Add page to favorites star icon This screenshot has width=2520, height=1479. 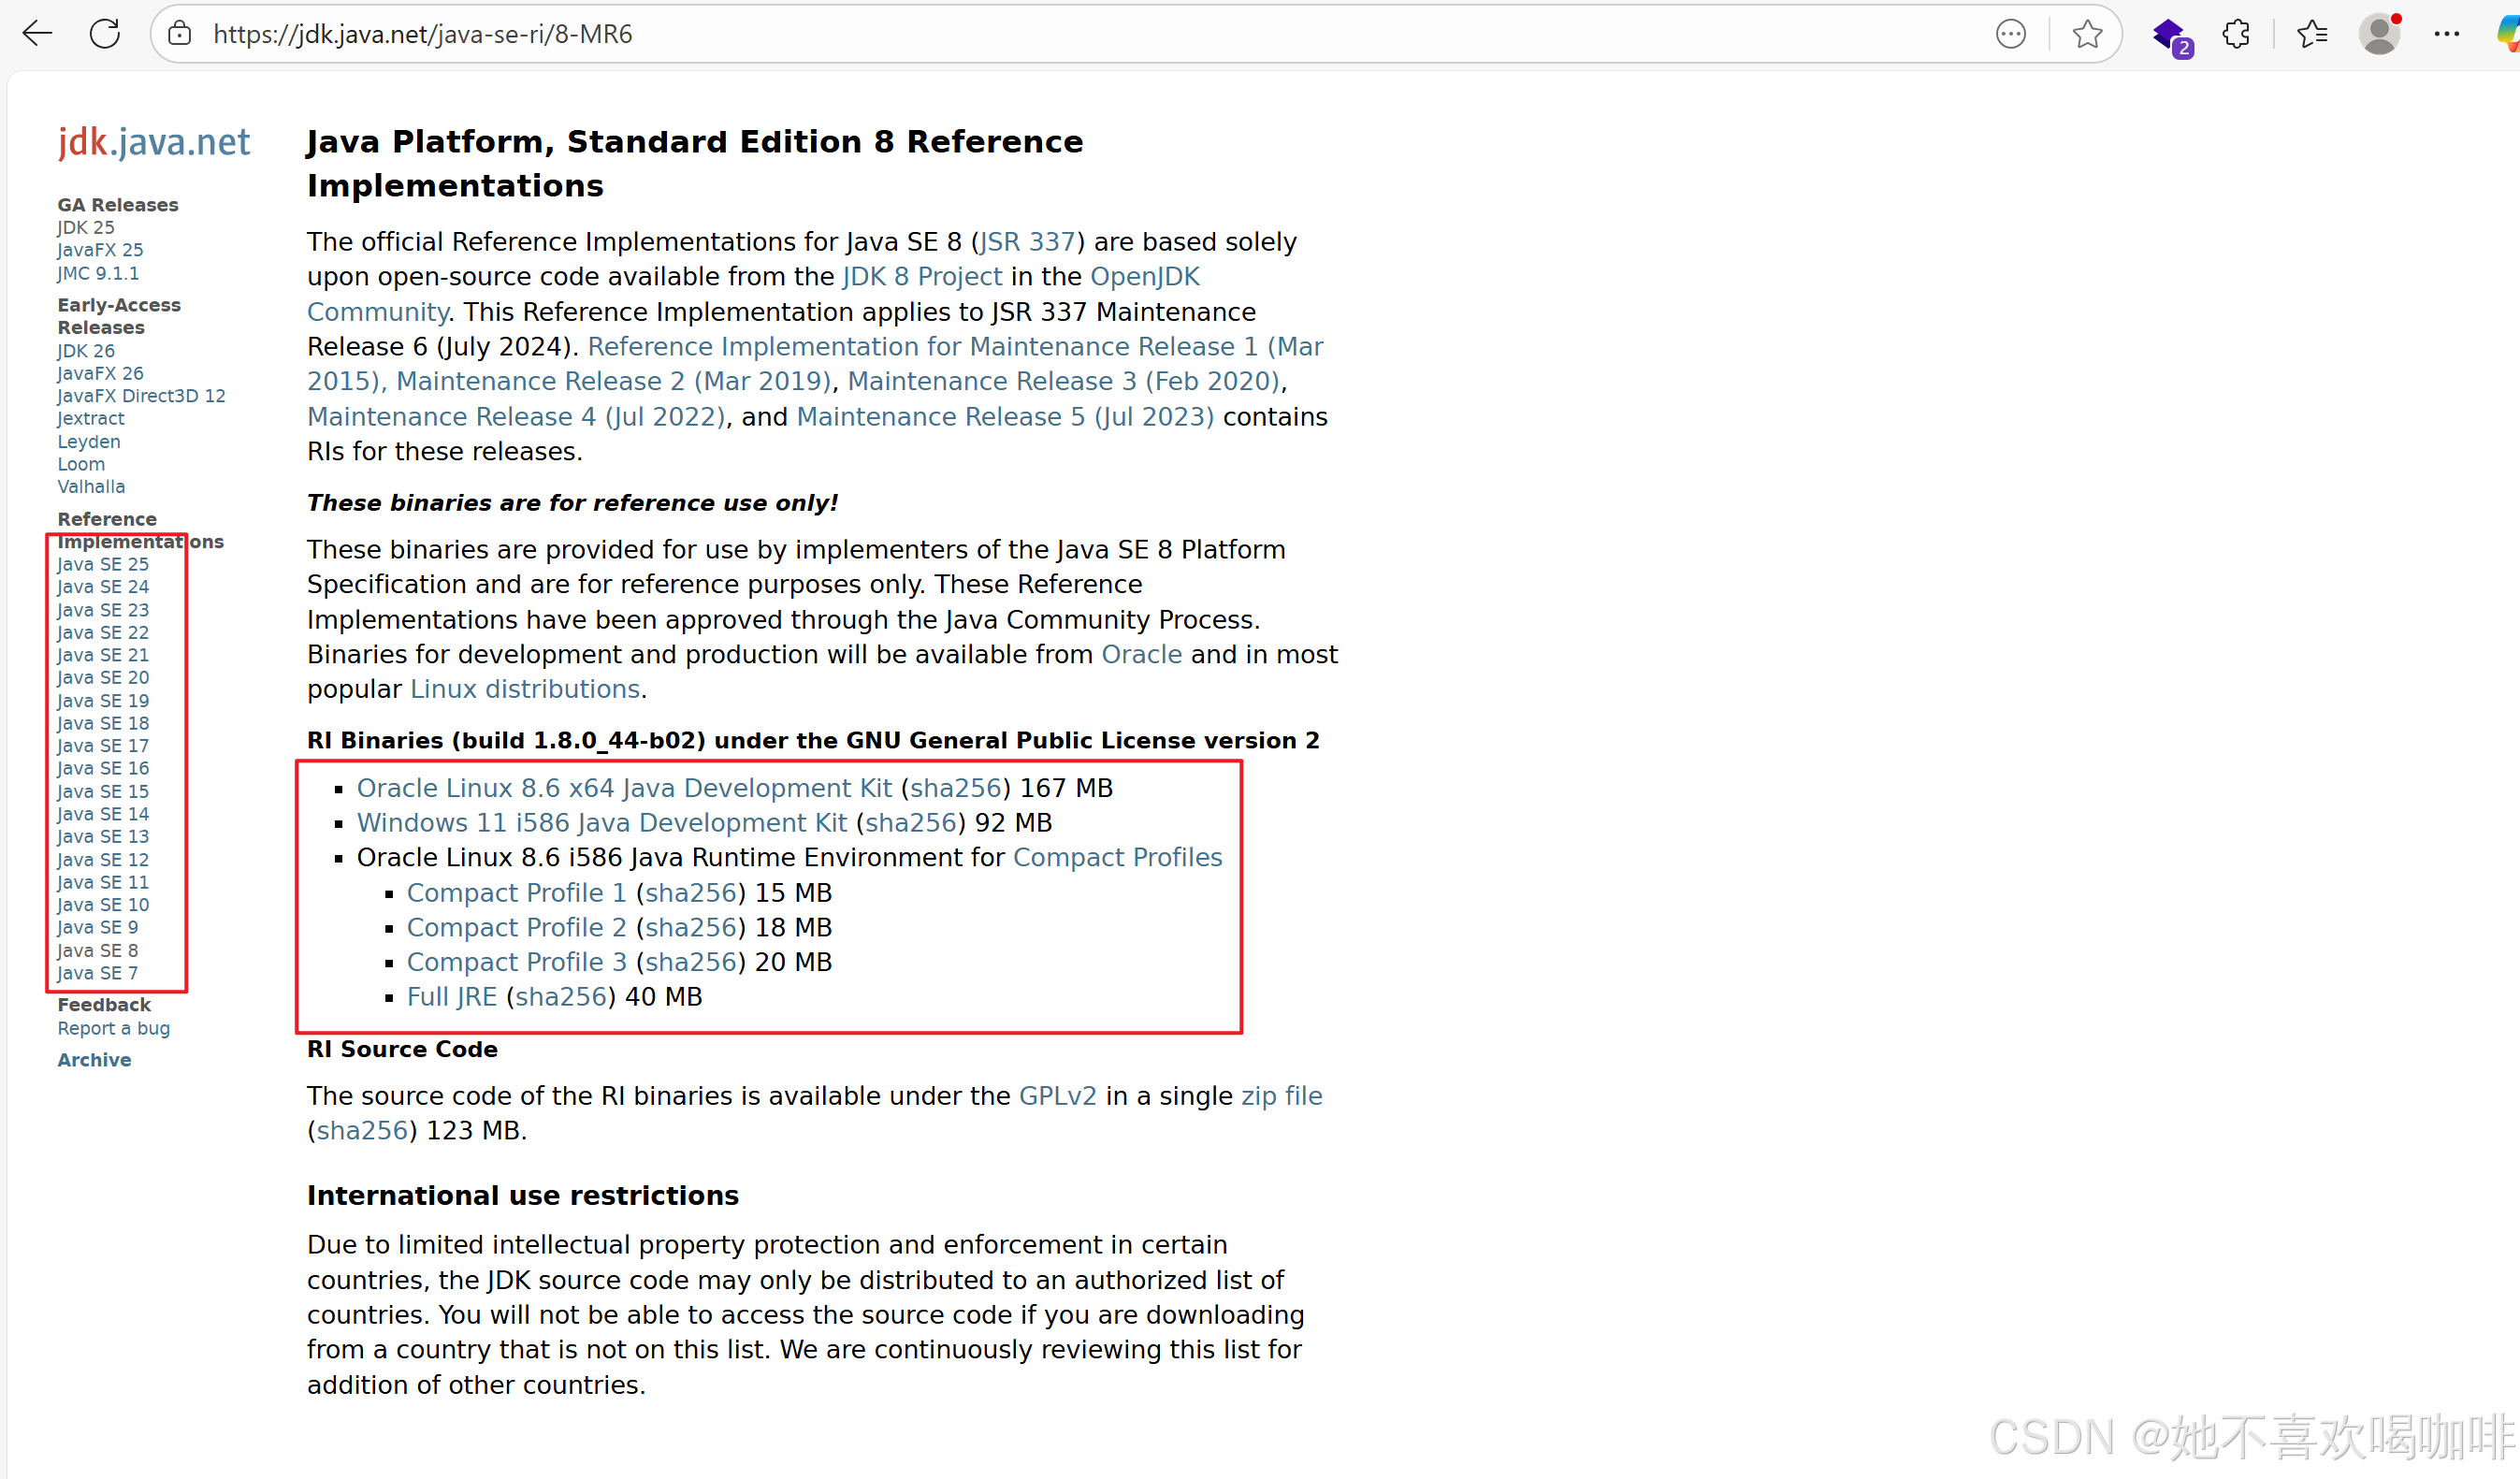2086,34
